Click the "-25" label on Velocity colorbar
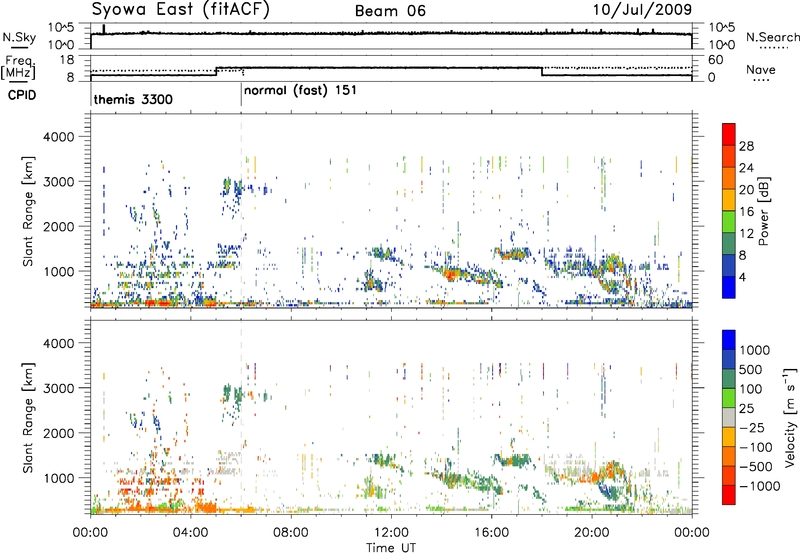 click(751, 428)
